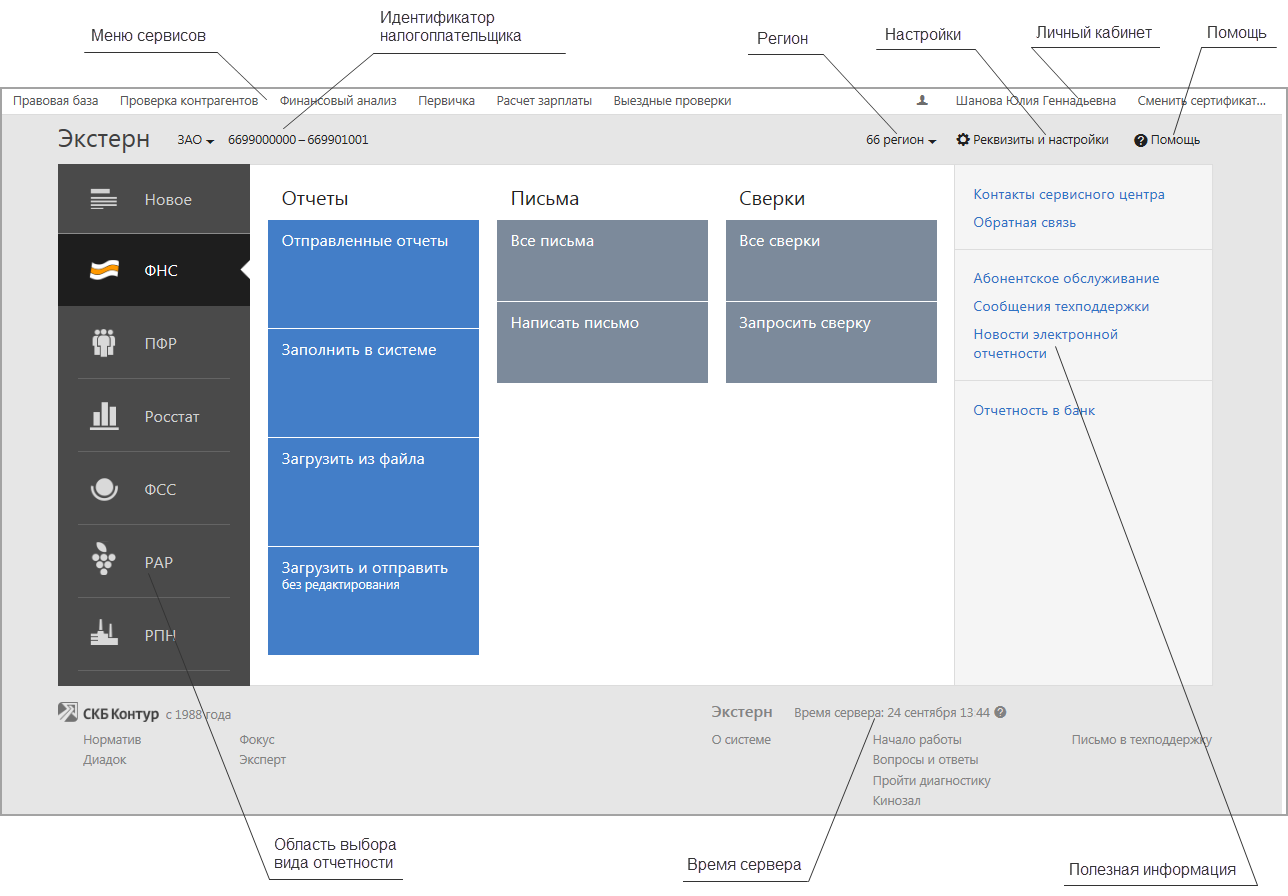This screenshot has height=896, width=1288.
Task: Click Норматив footer link
Action: pos(112,740)
